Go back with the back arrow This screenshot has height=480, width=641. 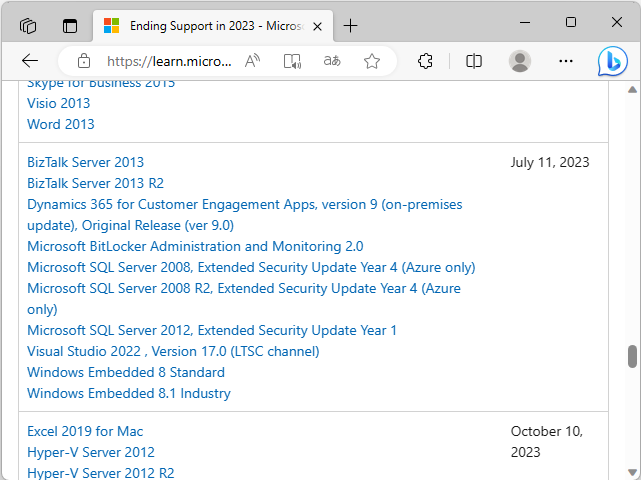pyautogui.click(x=30, y=61)
